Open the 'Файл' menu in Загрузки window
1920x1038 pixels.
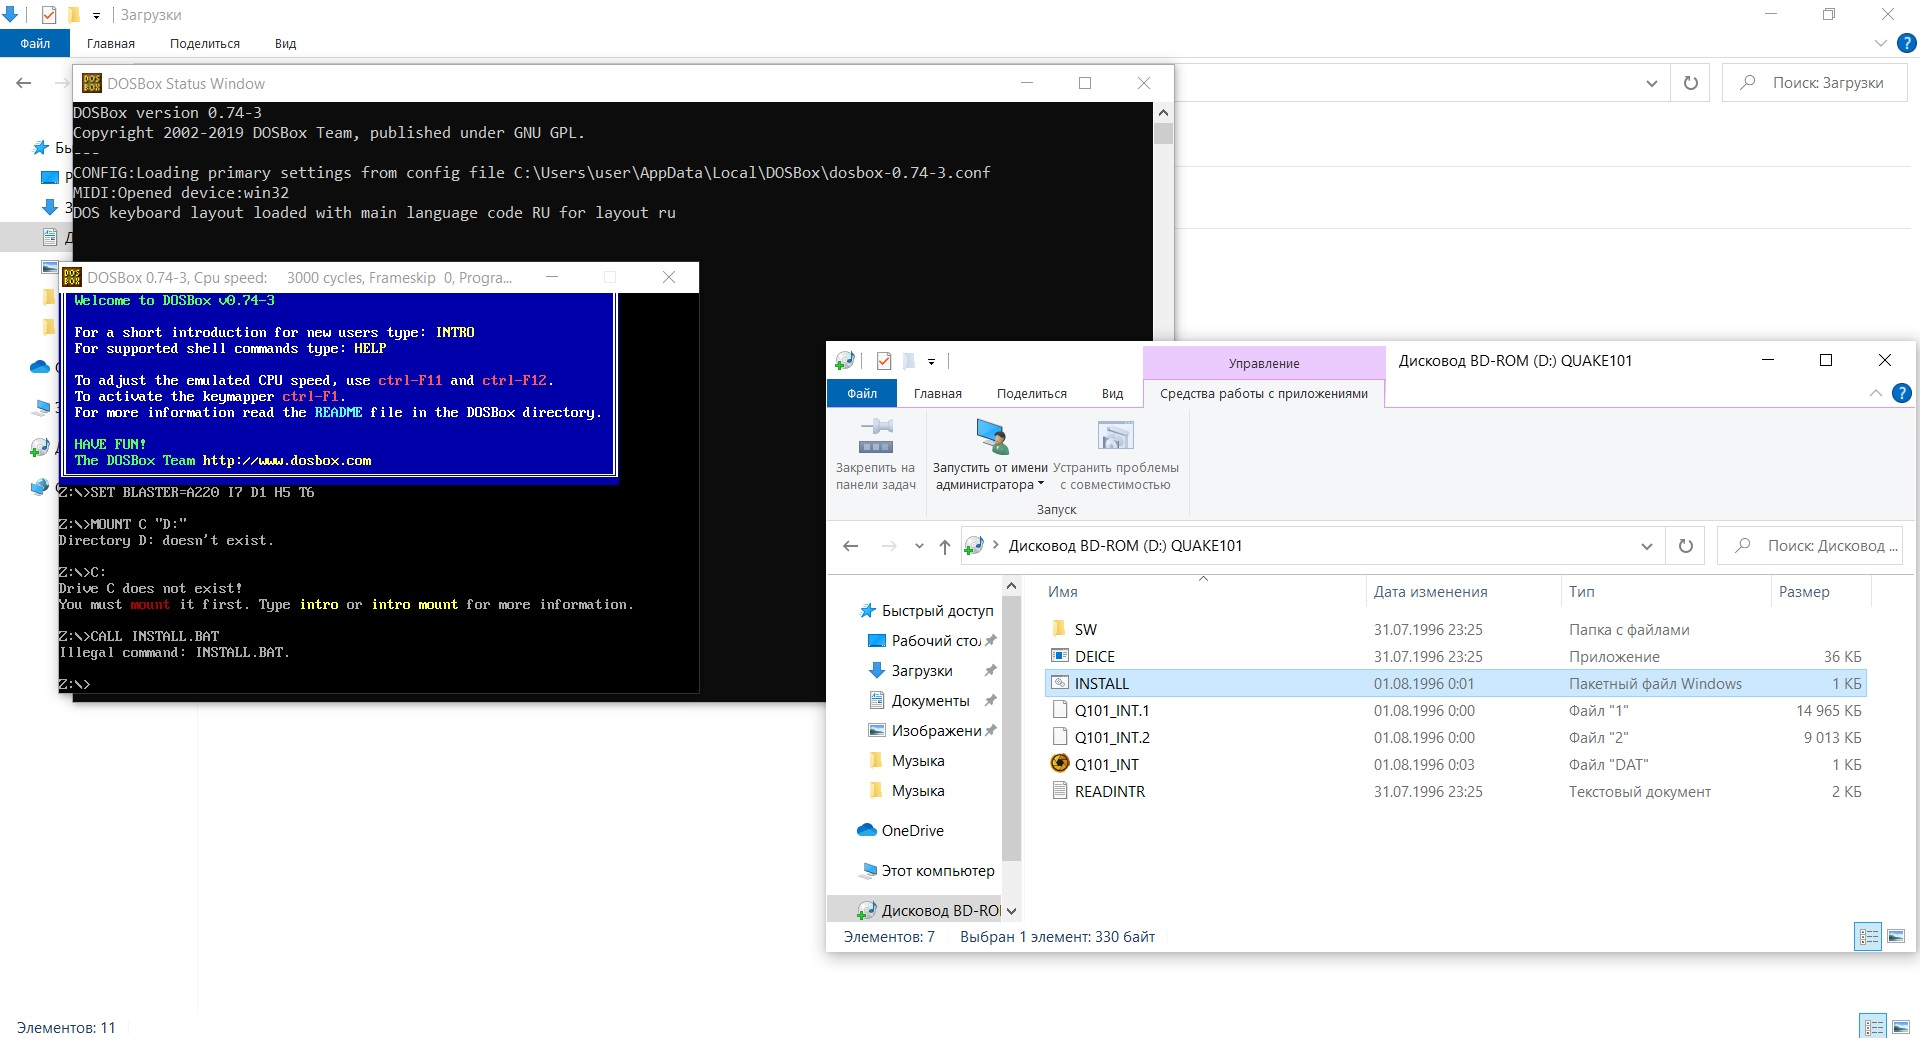point(35,43)
